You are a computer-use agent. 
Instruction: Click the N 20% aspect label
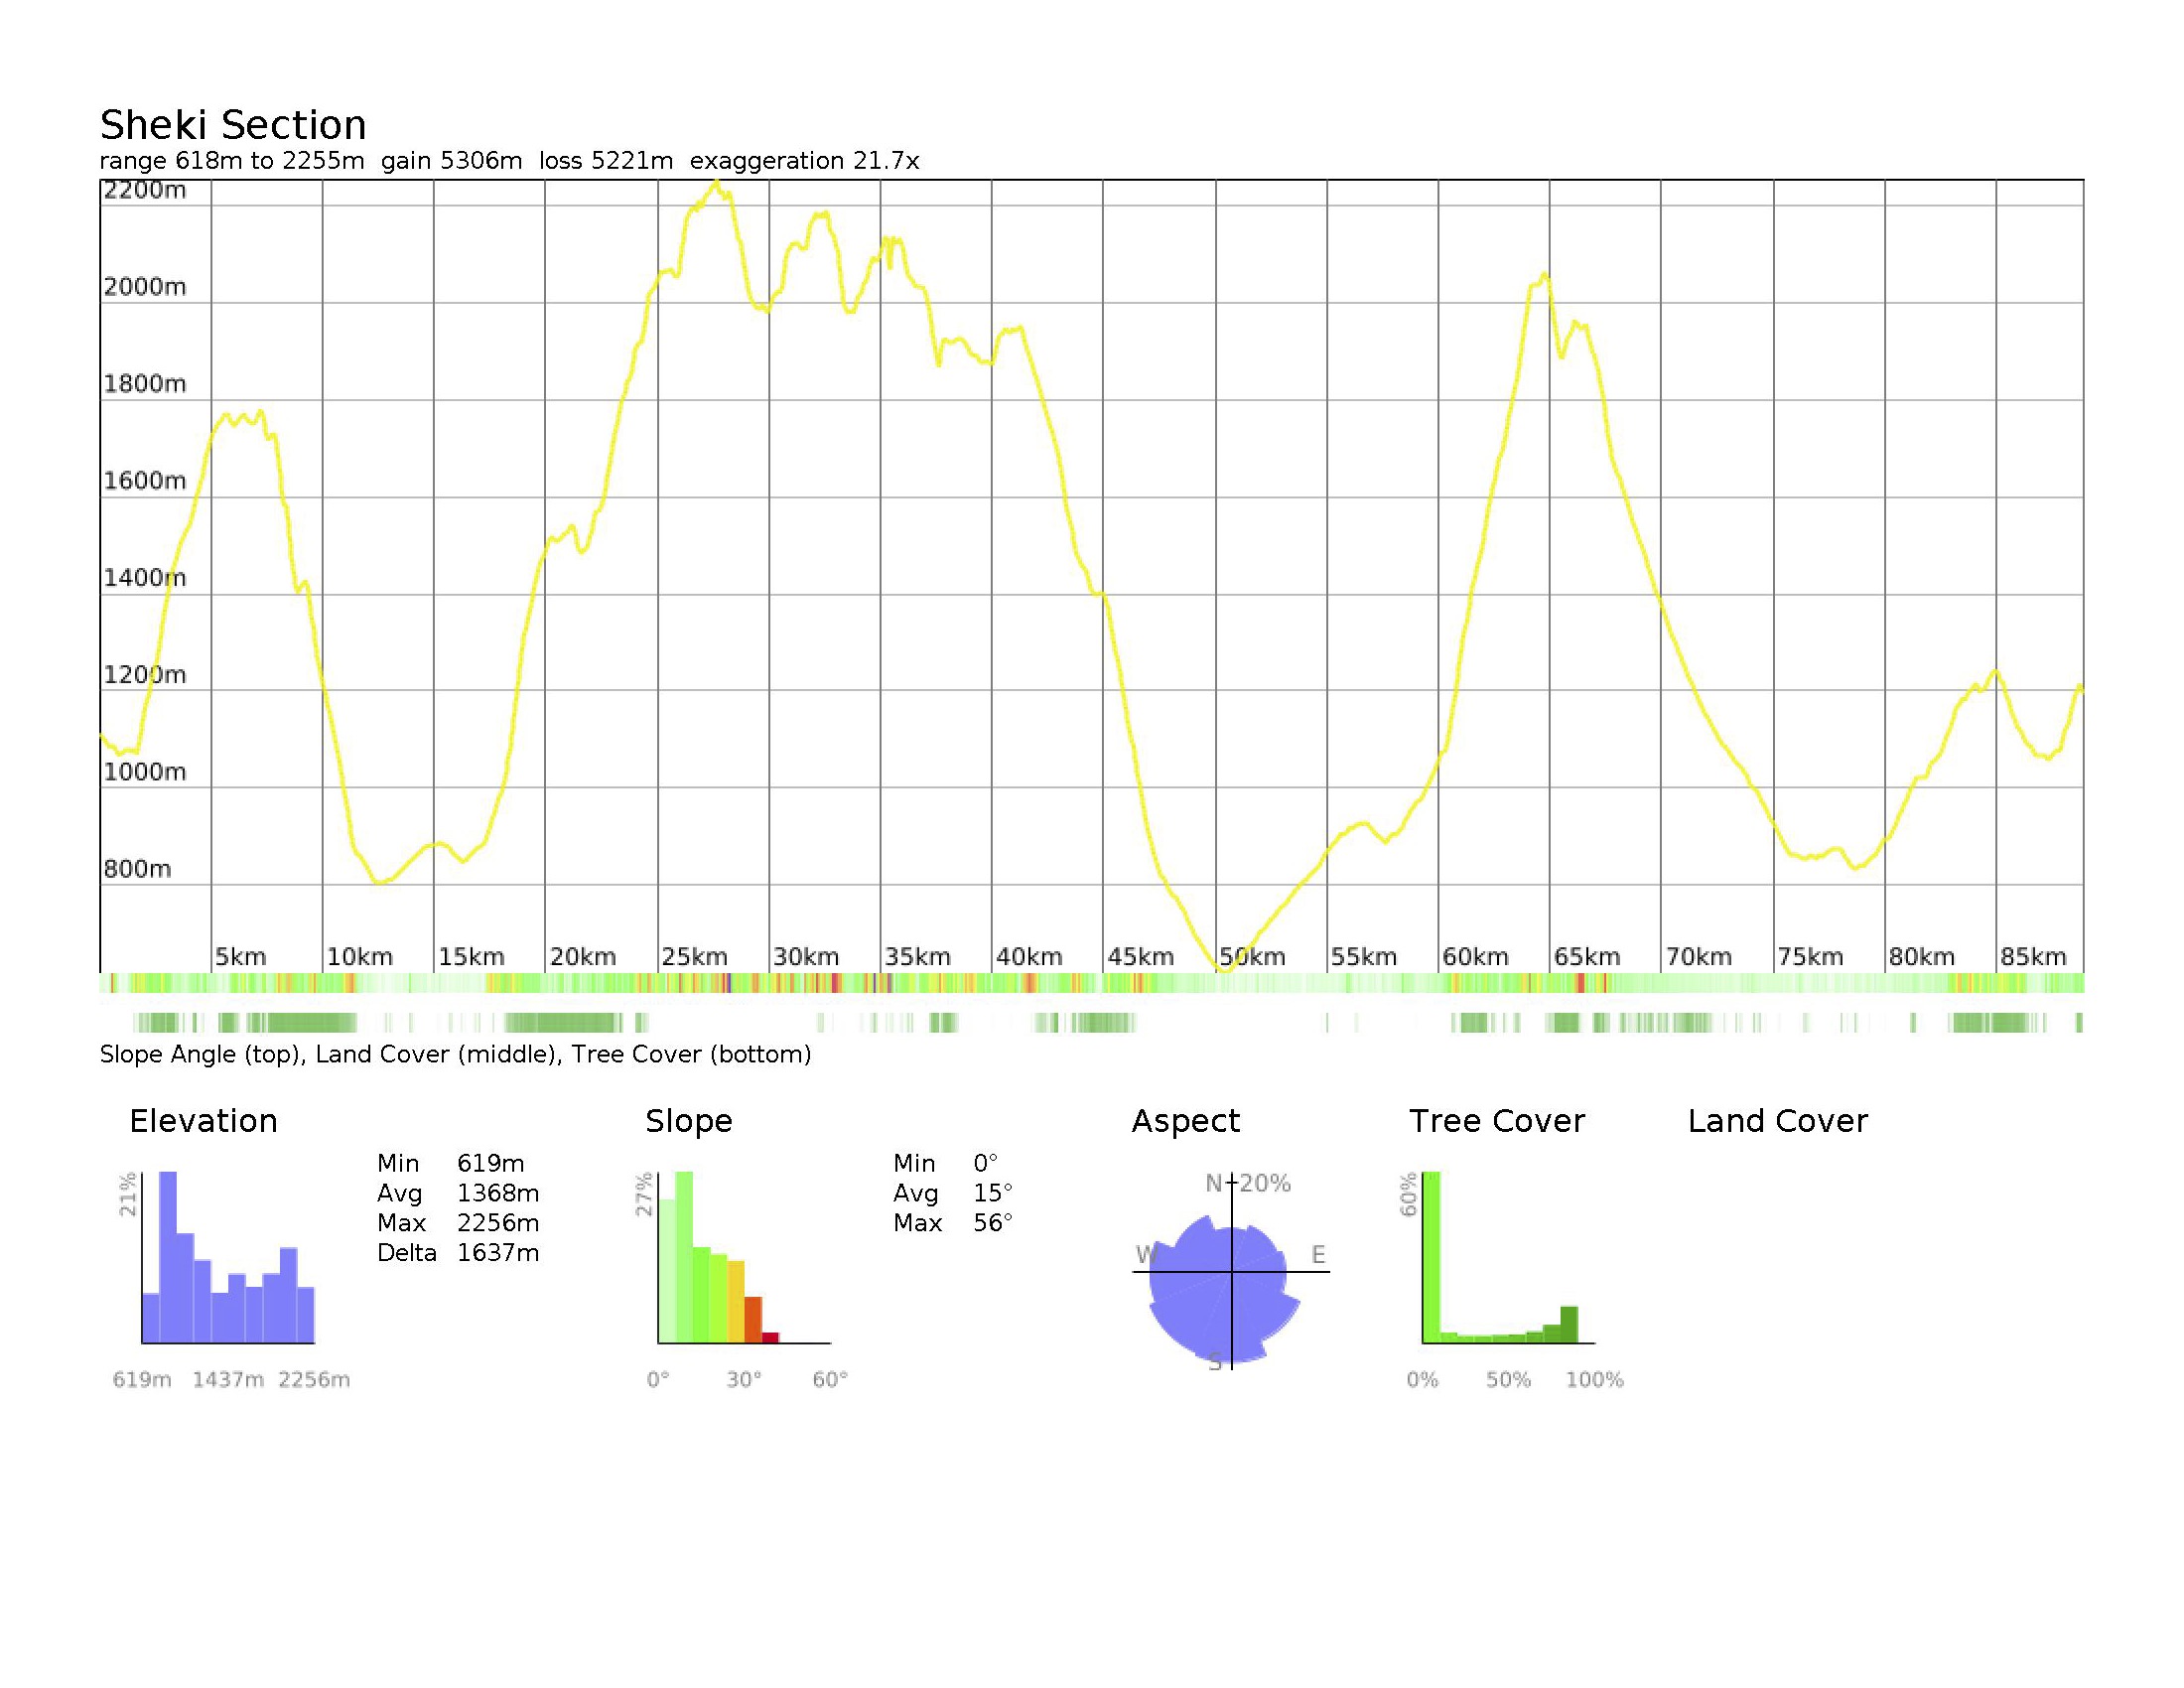click(x=1248, y=1184)
